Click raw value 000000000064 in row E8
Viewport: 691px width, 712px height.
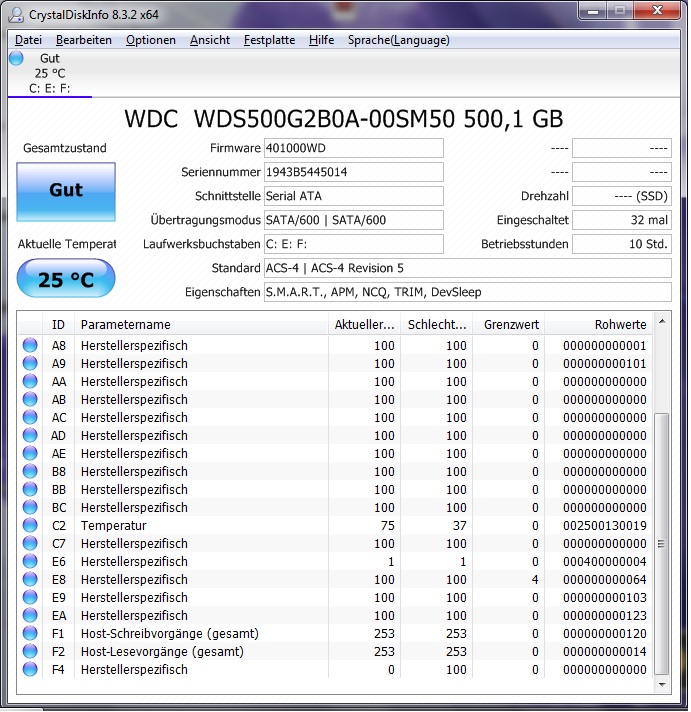coord(605,579)
